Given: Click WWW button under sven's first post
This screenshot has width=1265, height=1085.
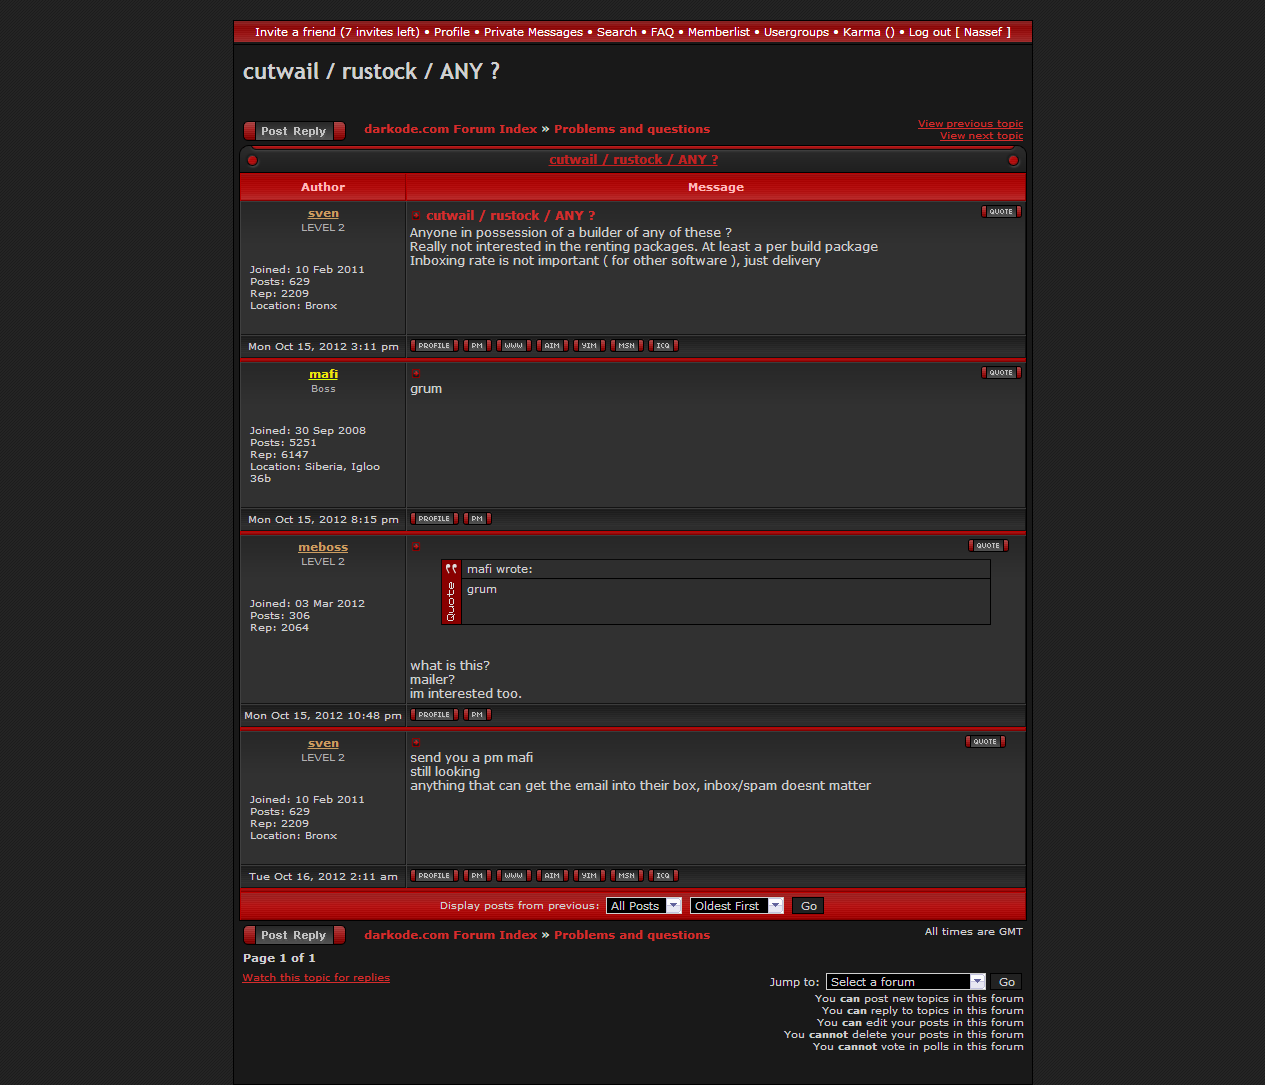Looking at the screenshot, I should (x=514, y=346).
